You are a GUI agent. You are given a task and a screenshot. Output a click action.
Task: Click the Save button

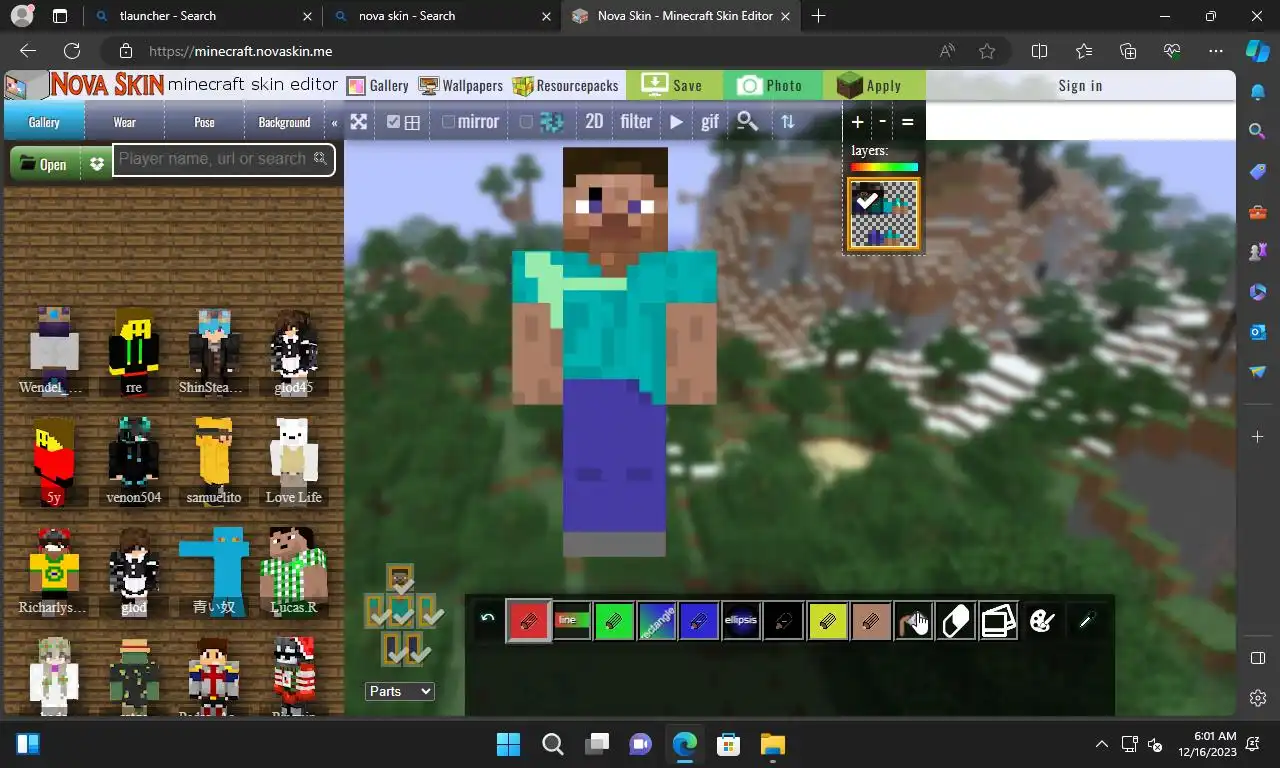tap(675, 85)
